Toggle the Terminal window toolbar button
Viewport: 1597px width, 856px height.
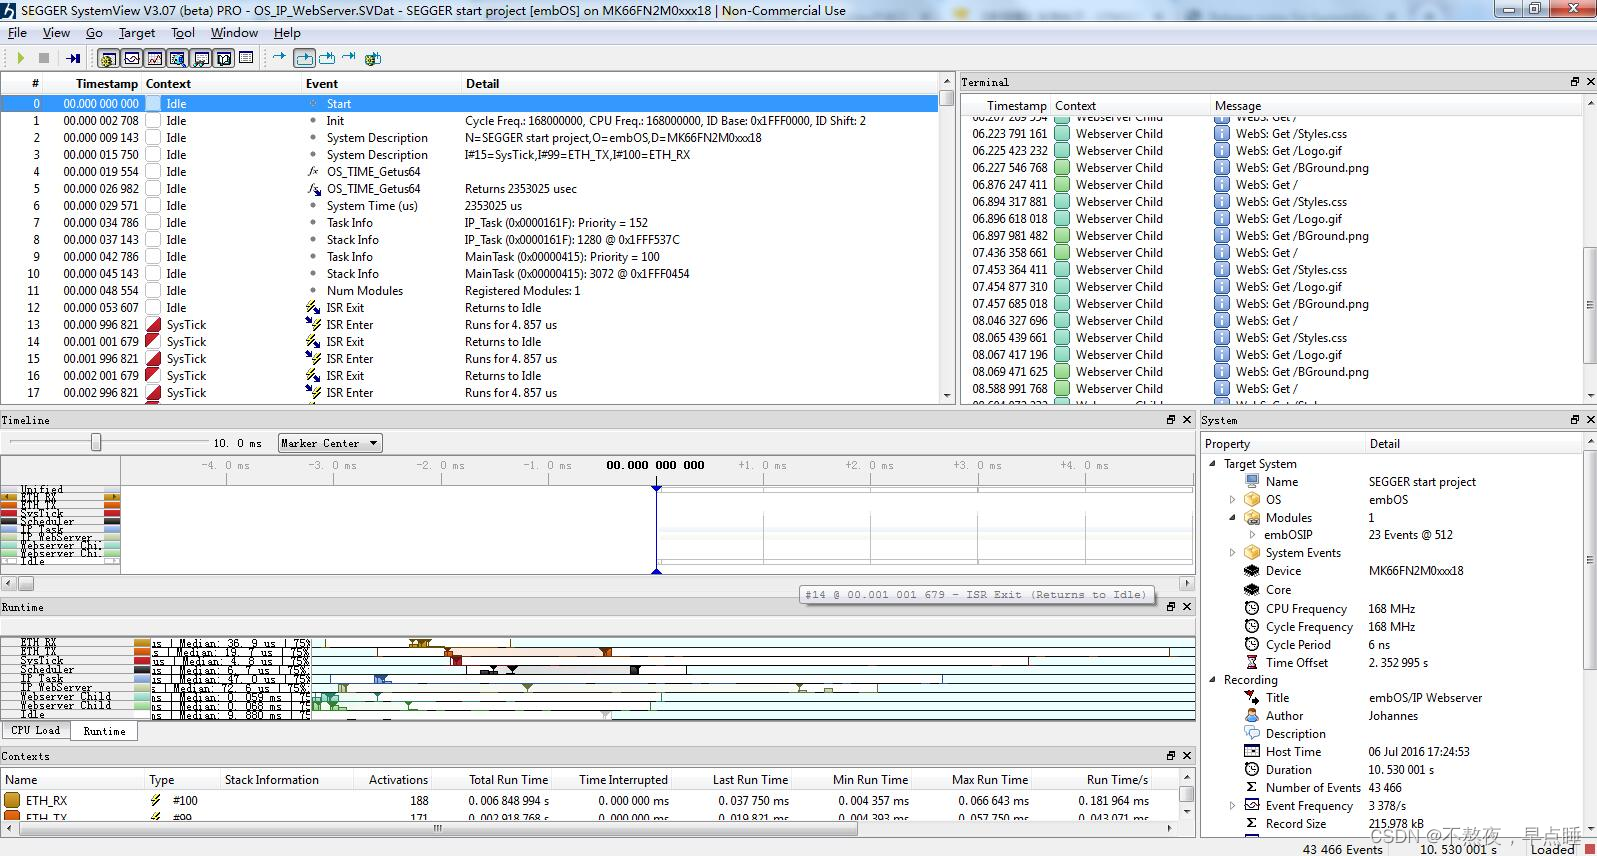(200, 59)
